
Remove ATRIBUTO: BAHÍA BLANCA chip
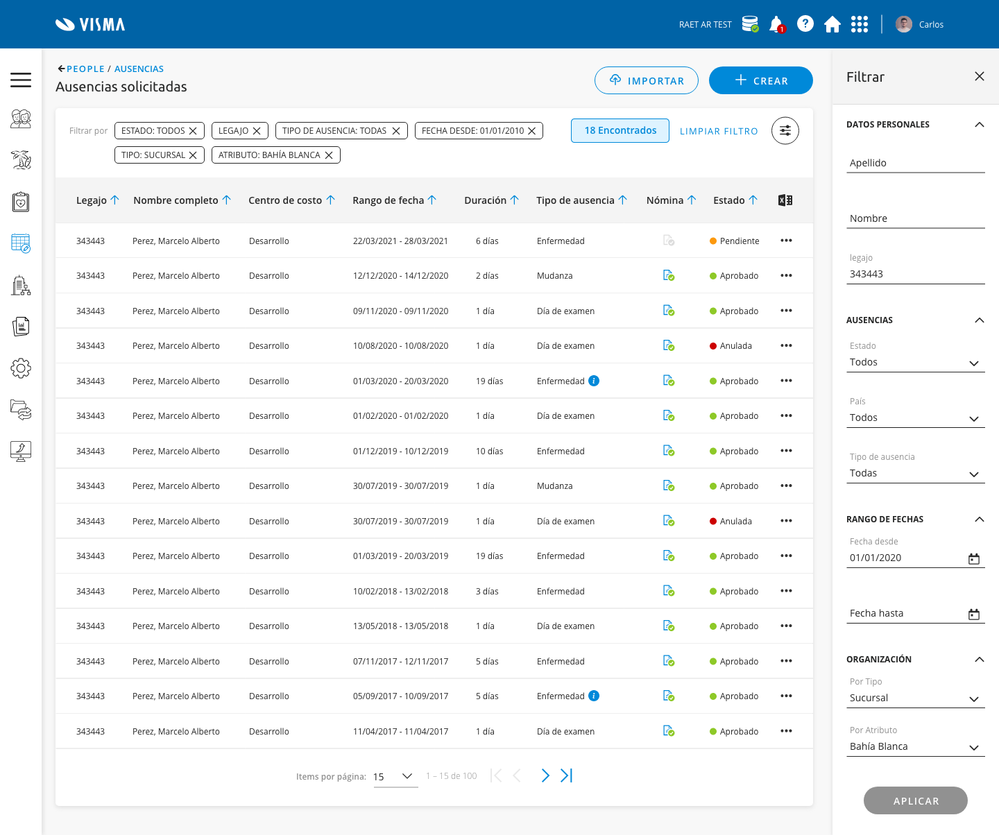329,155
